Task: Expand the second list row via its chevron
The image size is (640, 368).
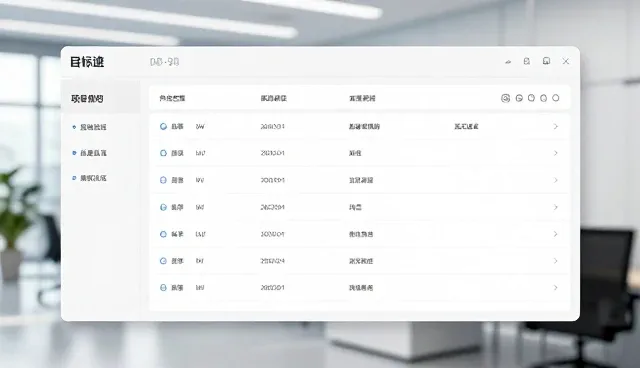Action: pos(556,153)
